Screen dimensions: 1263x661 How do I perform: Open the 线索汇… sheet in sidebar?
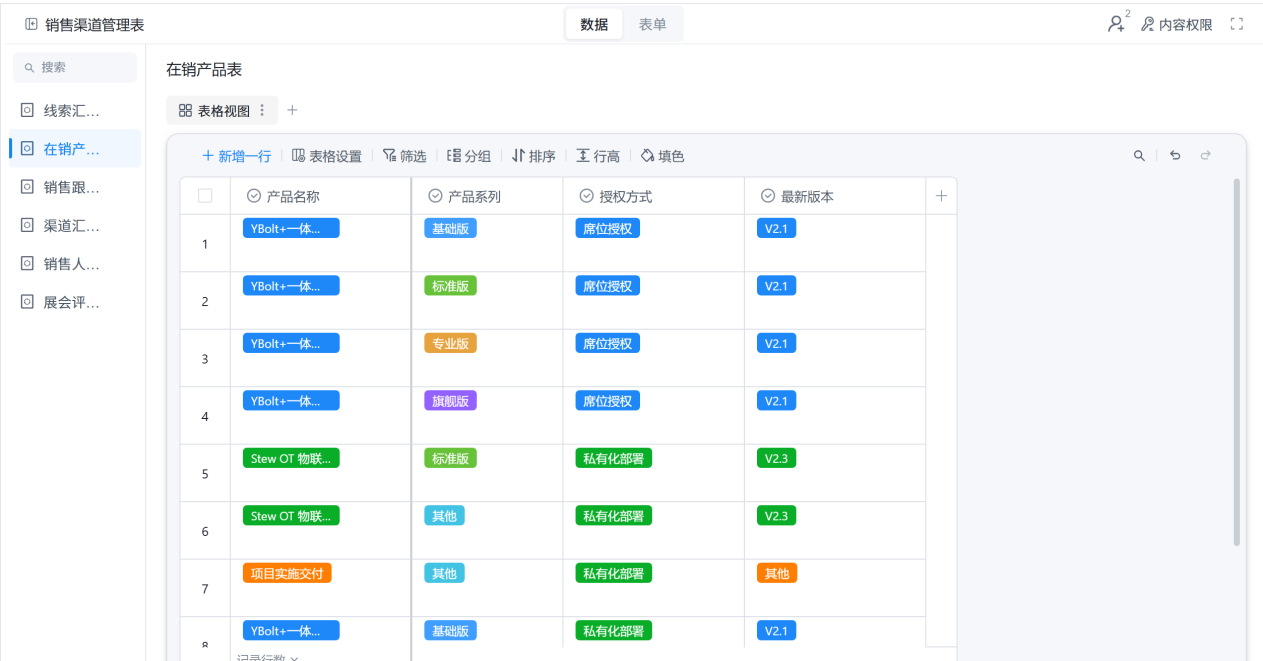coord(75,110)
